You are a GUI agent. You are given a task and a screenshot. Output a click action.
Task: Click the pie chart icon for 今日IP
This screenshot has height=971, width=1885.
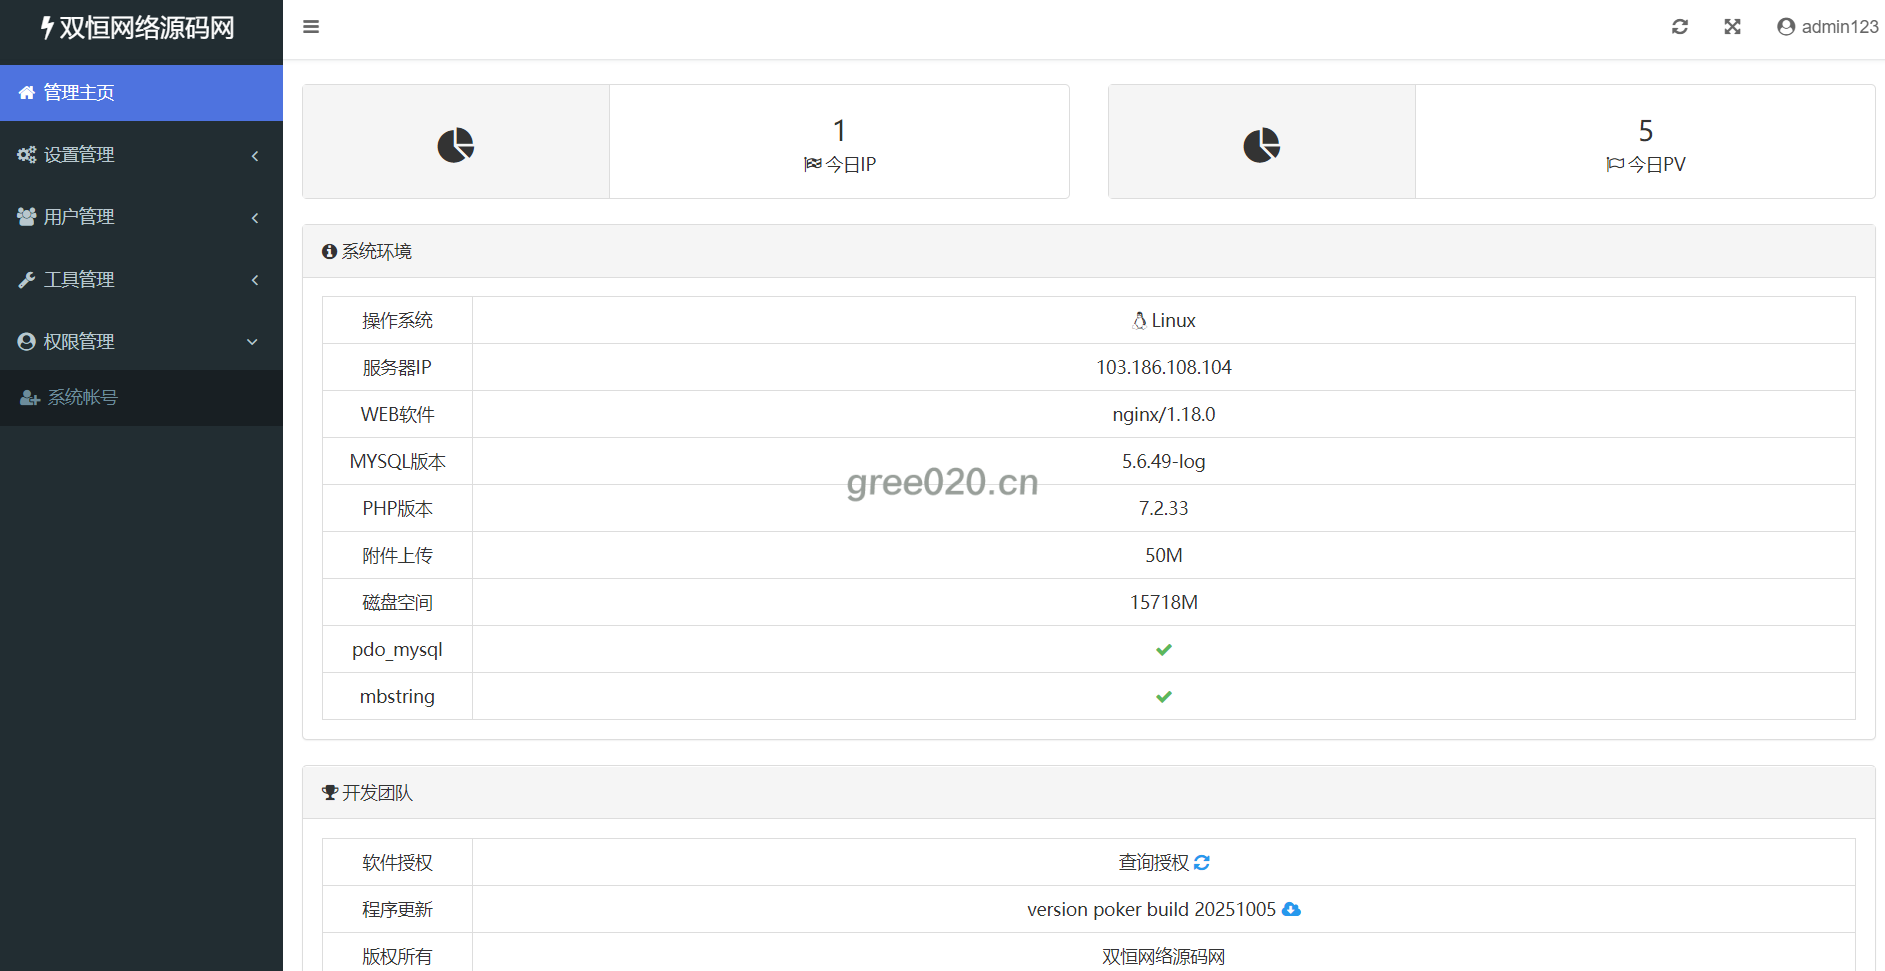pos(456,145)
